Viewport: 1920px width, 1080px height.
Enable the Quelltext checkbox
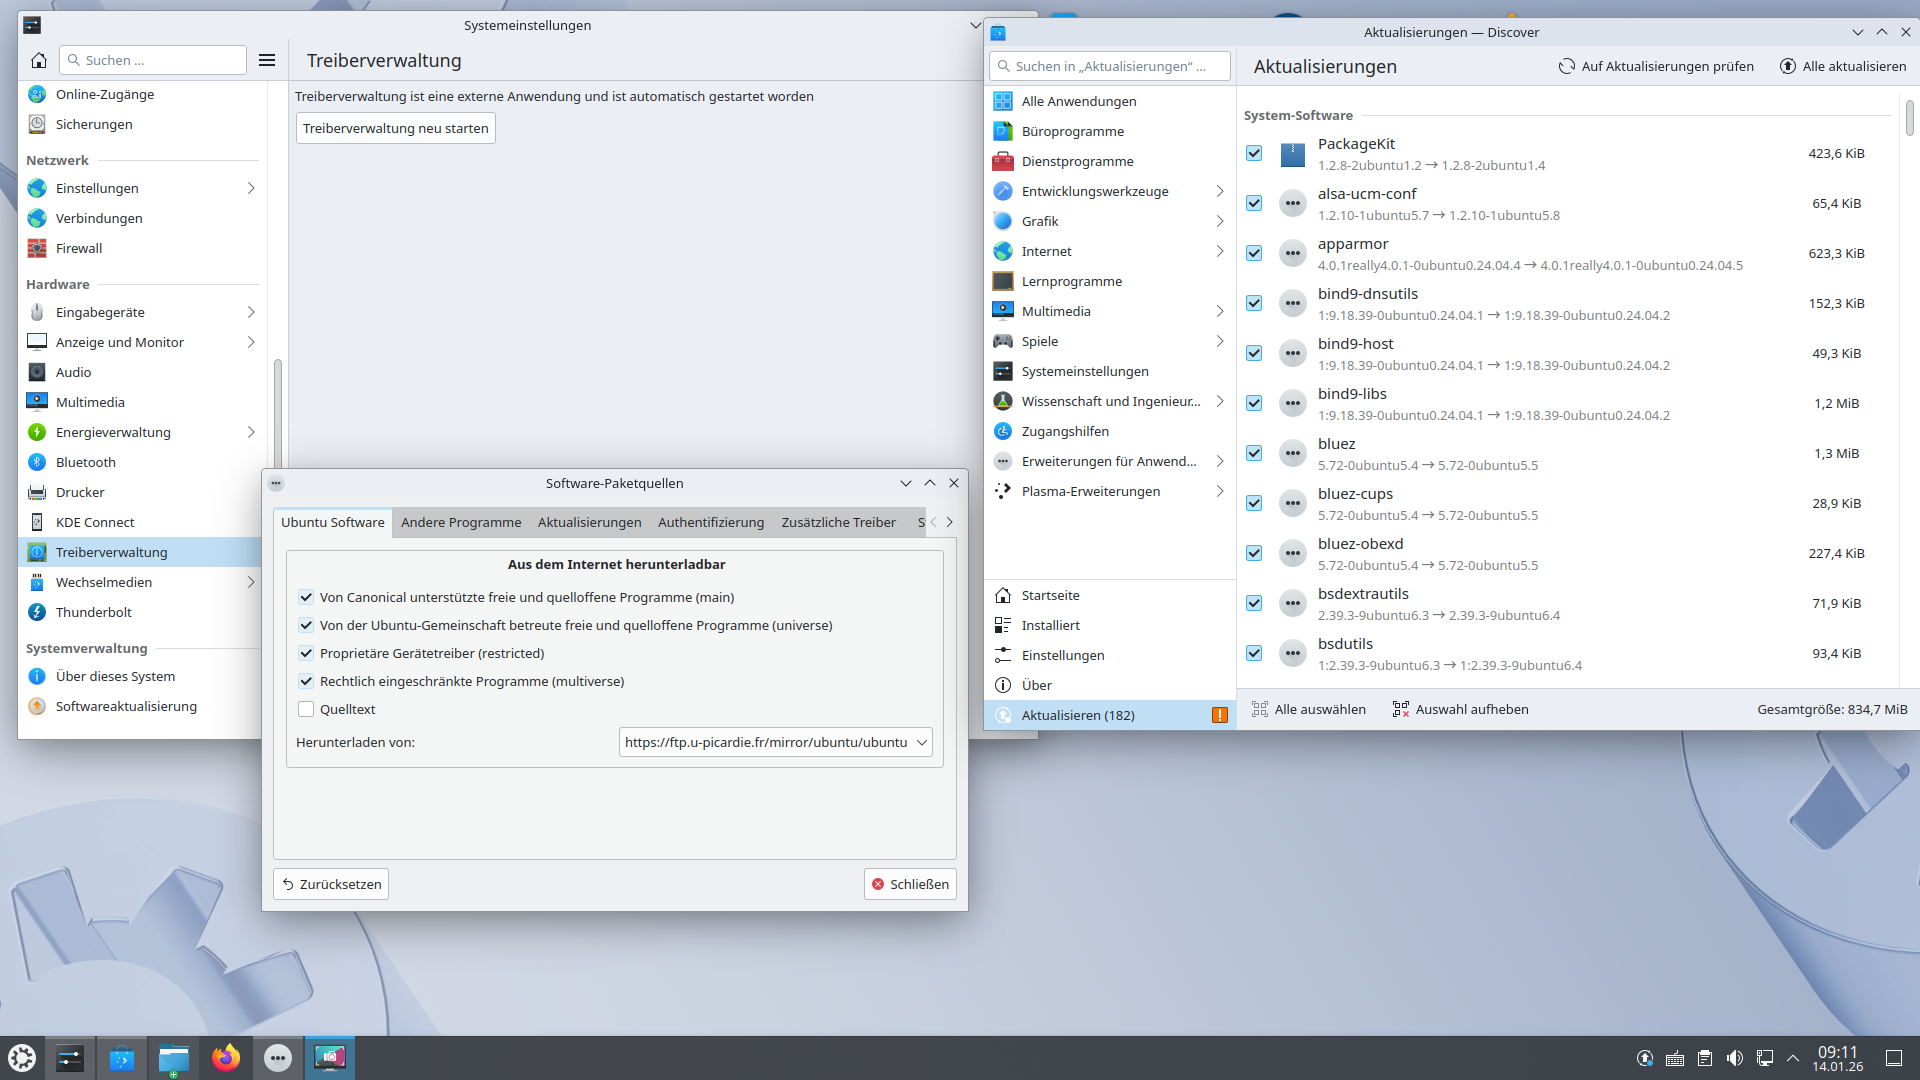click(306, 708)
